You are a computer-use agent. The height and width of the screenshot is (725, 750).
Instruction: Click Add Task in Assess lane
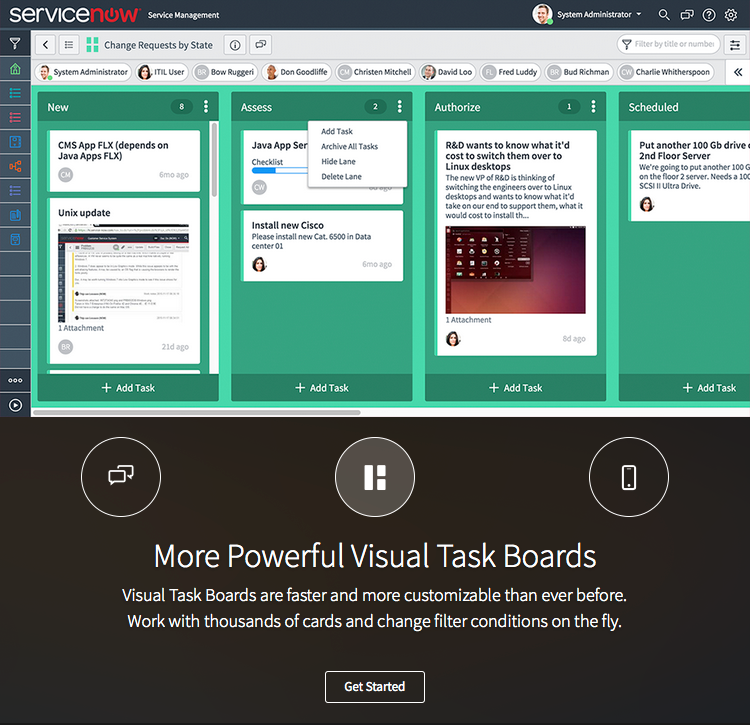322,388
